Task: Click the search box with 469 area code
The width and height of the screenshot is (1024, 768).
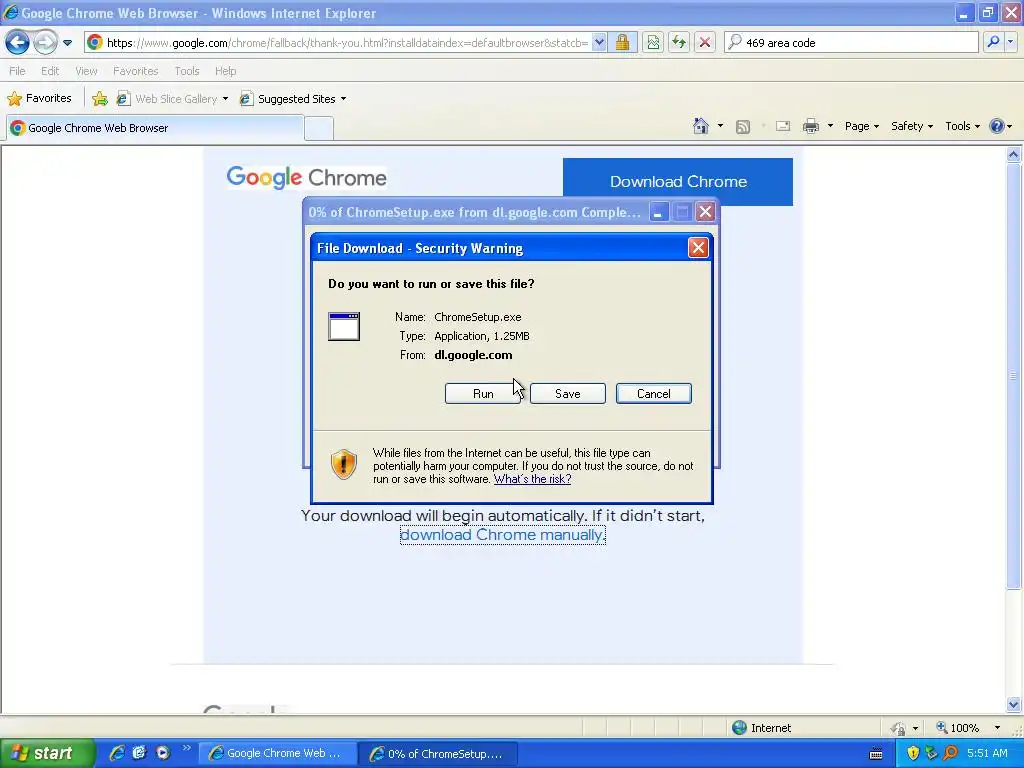Action: (x=852, y=43)
